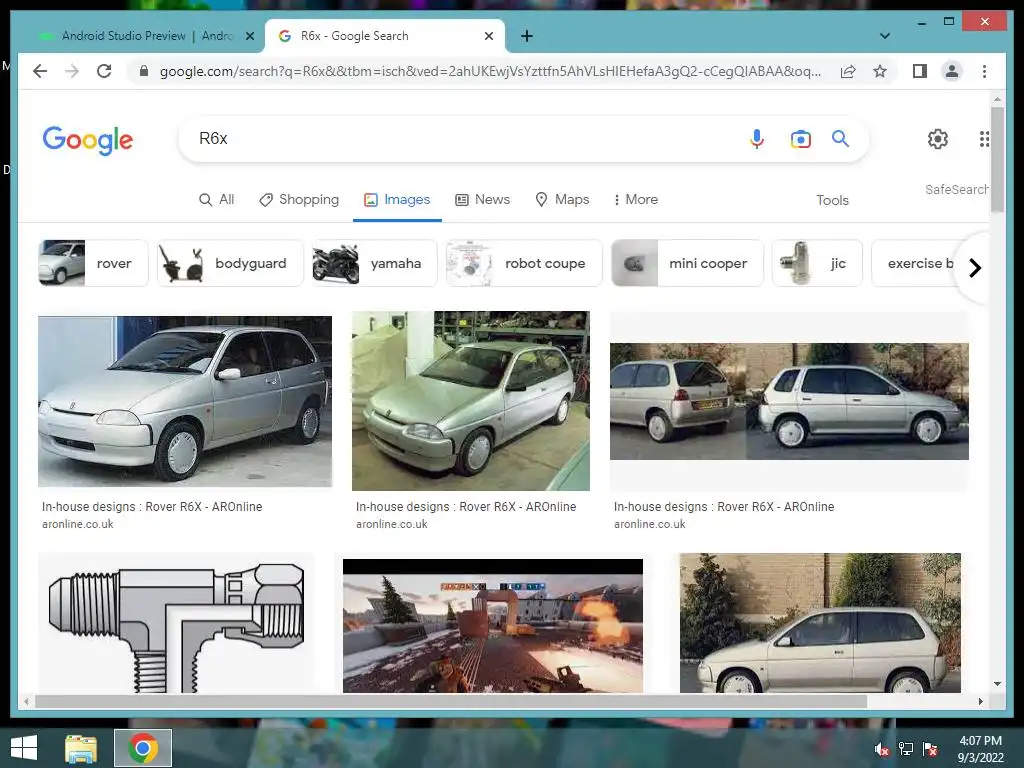
Task: Click the horizontal scrollbar thumb
Action: [451, 701]
